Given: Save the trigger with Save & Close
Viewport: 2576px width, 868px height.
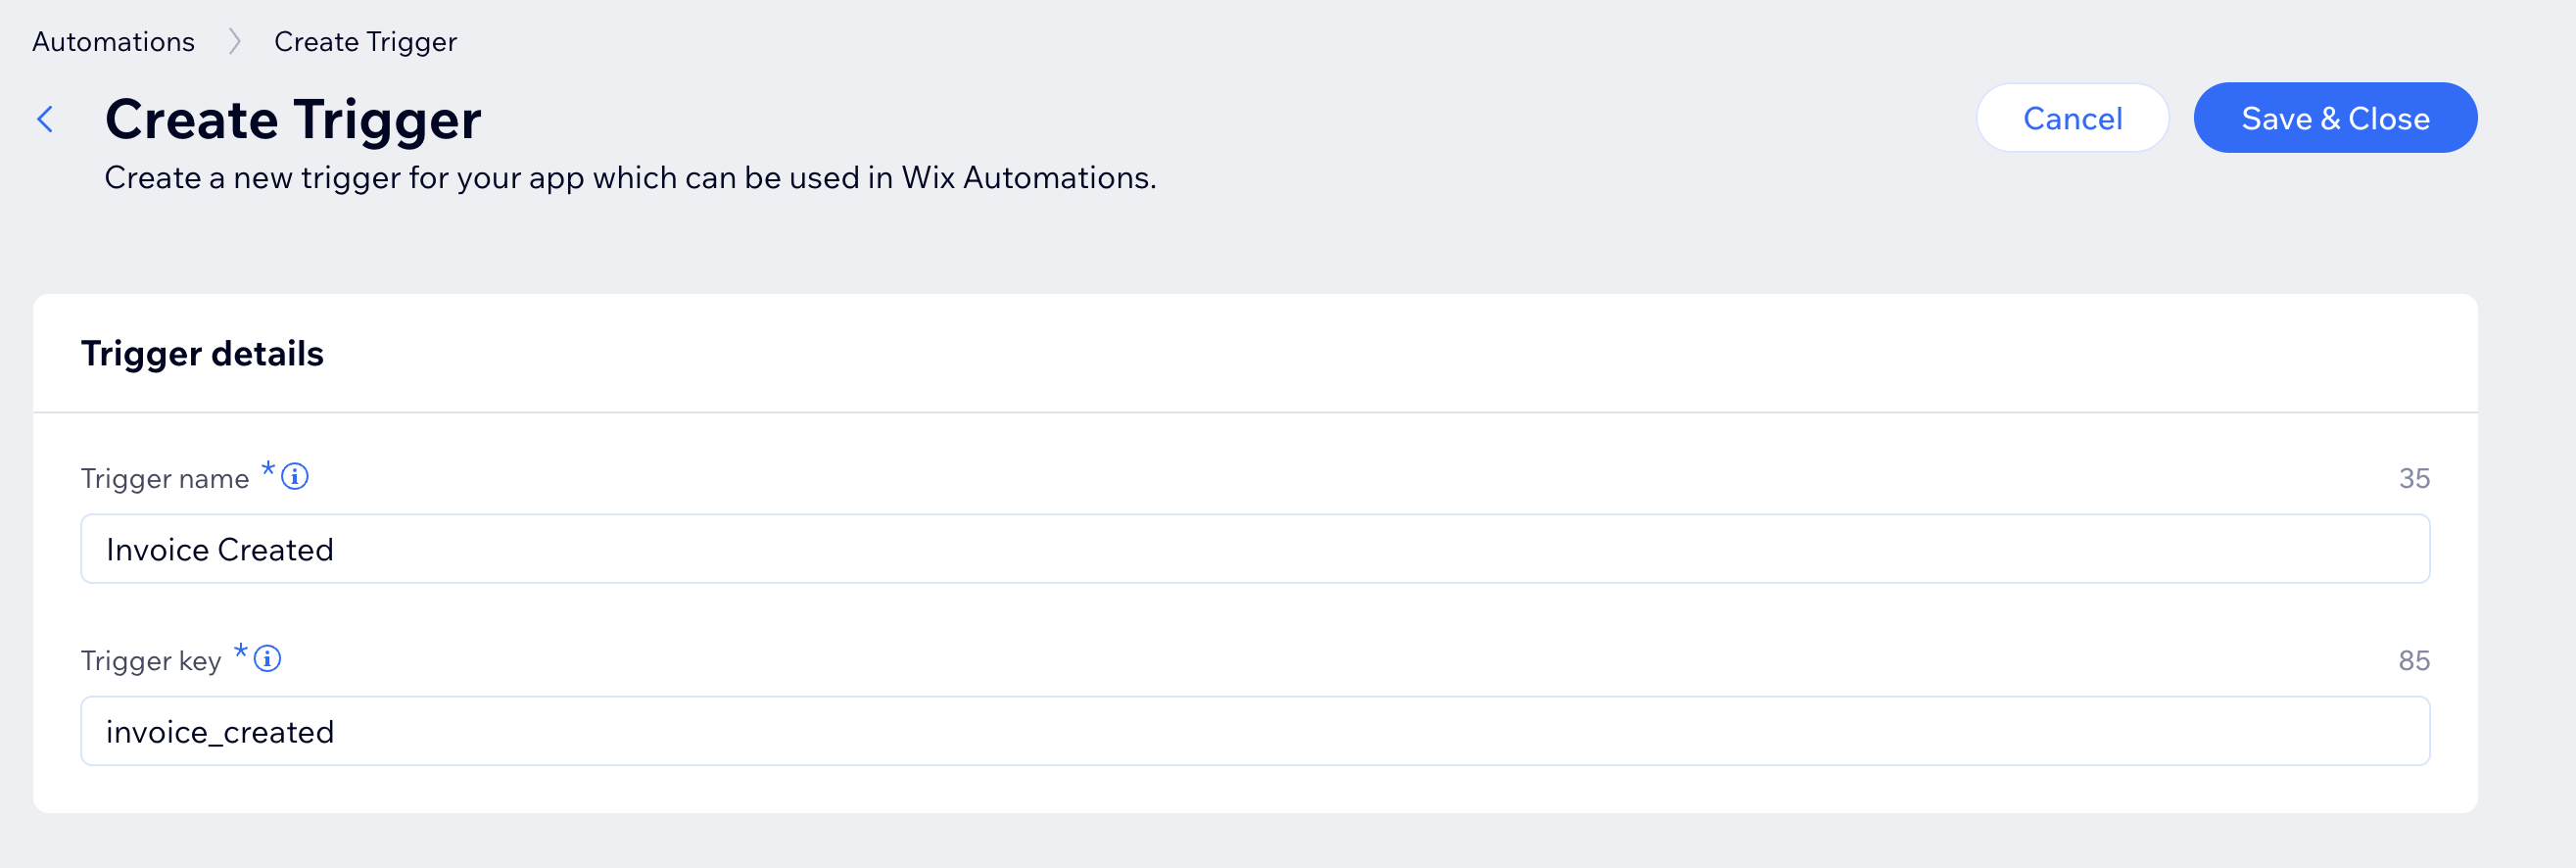Looking at the screenshot, I should pos(2334,118).
